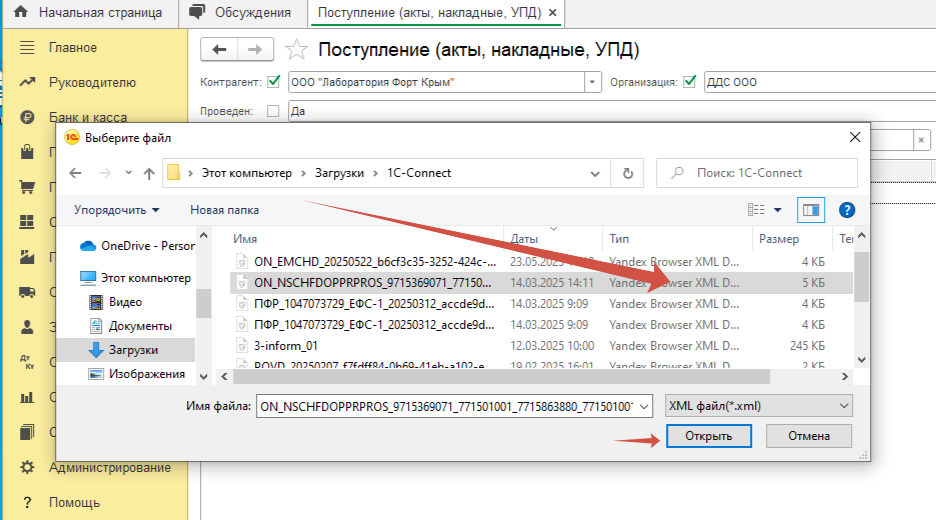The width and height of the screenshot is (936, 520).
Task: Enable the Проведен filter checkbox
Action: click(x=274, y=111)
